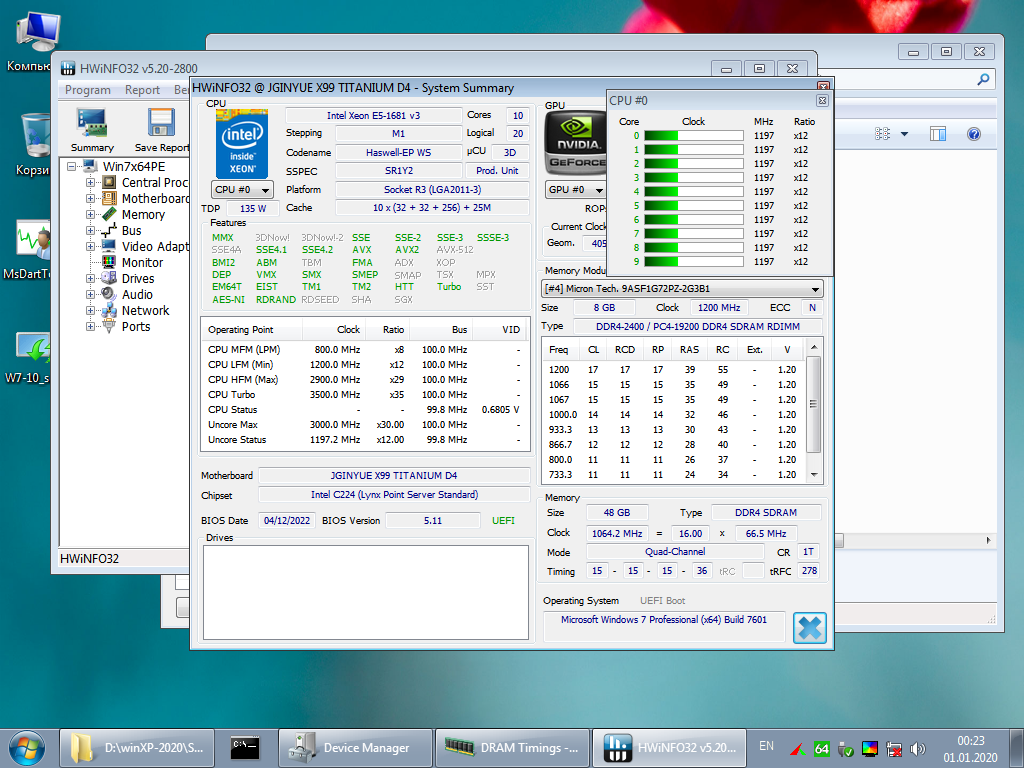The width and height of the screenshot is (1024, 768).
Task: Select the Network tree icon
Action: click(109, 310)
